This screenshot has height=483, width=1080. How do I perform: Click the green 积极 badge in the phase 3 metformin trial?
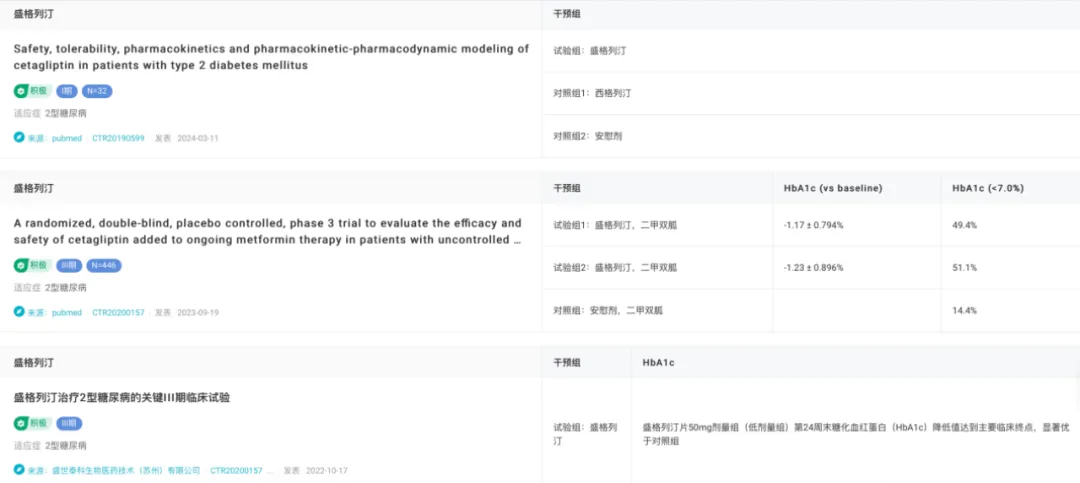click(31, 266)
